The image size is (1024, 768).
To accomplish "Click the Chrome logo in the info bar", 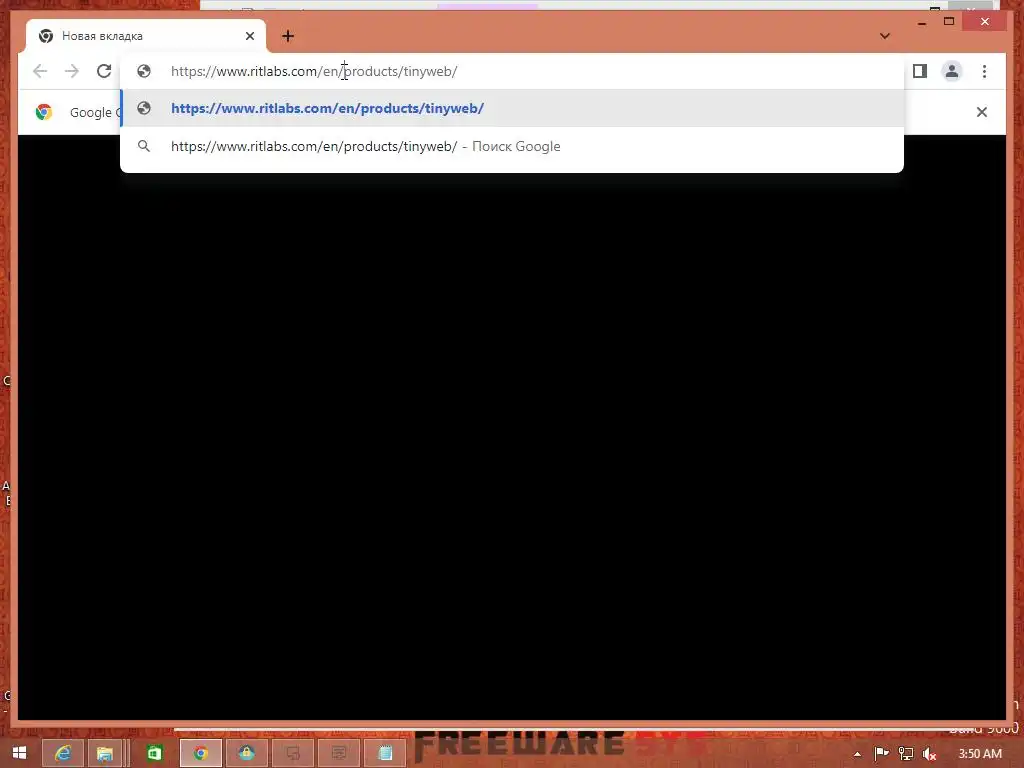I will coord(44,112).
